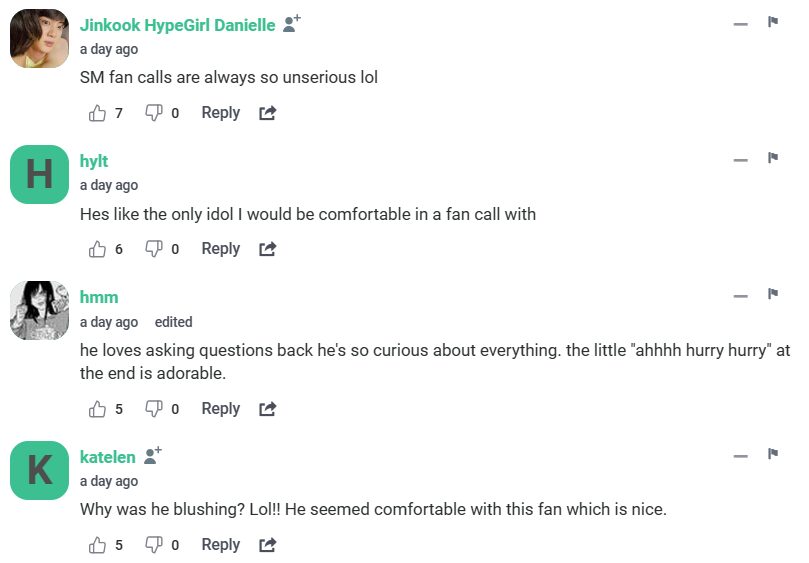
Task: Click hmm's manga avatar thumbnail
Action: 39,310
